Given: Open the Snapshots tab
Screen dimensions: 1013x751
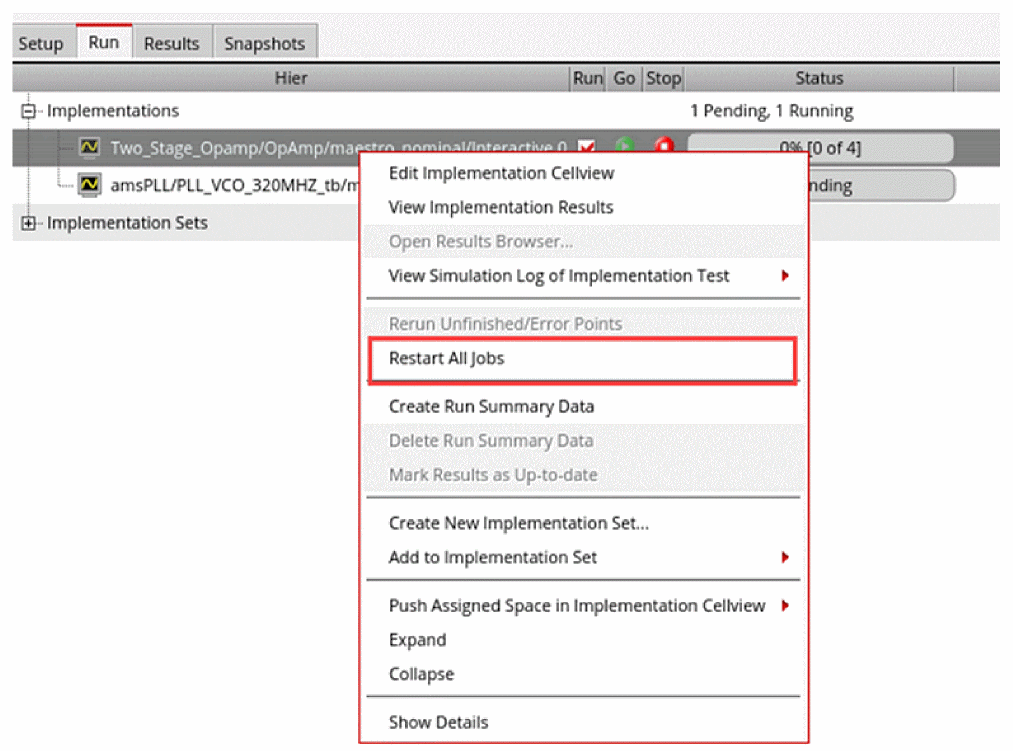Looking at the screenshot, I should 264,43.
